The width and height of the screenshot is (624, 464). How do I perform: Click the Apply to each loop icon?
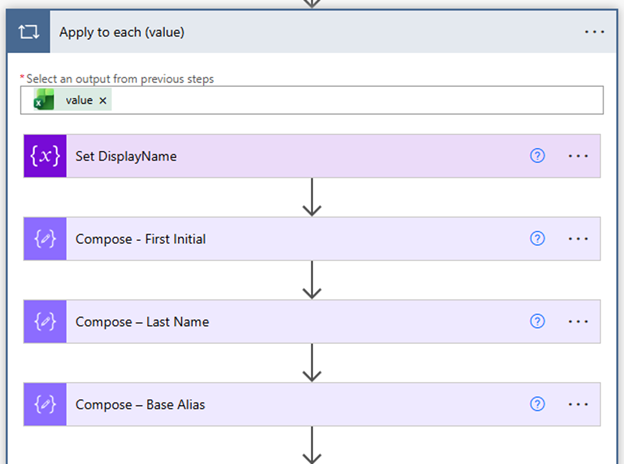pos(28,32)
